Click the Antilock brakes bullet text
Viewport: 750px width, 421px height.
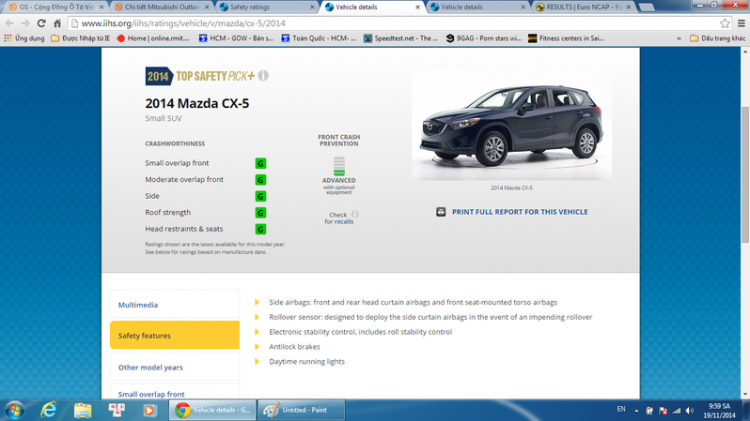point(295,346)
